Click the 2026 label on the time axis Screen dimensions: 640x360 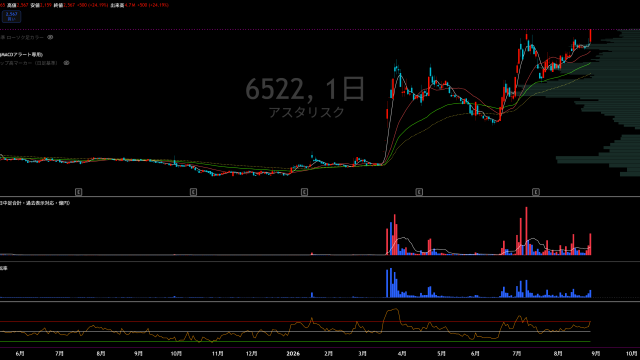(x=293, y=353)
